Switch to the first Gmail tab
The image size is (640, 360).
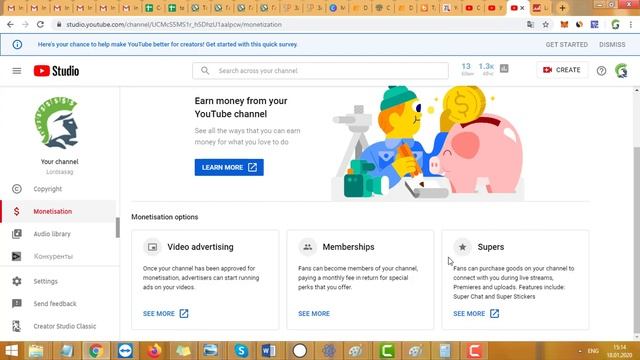16,8
